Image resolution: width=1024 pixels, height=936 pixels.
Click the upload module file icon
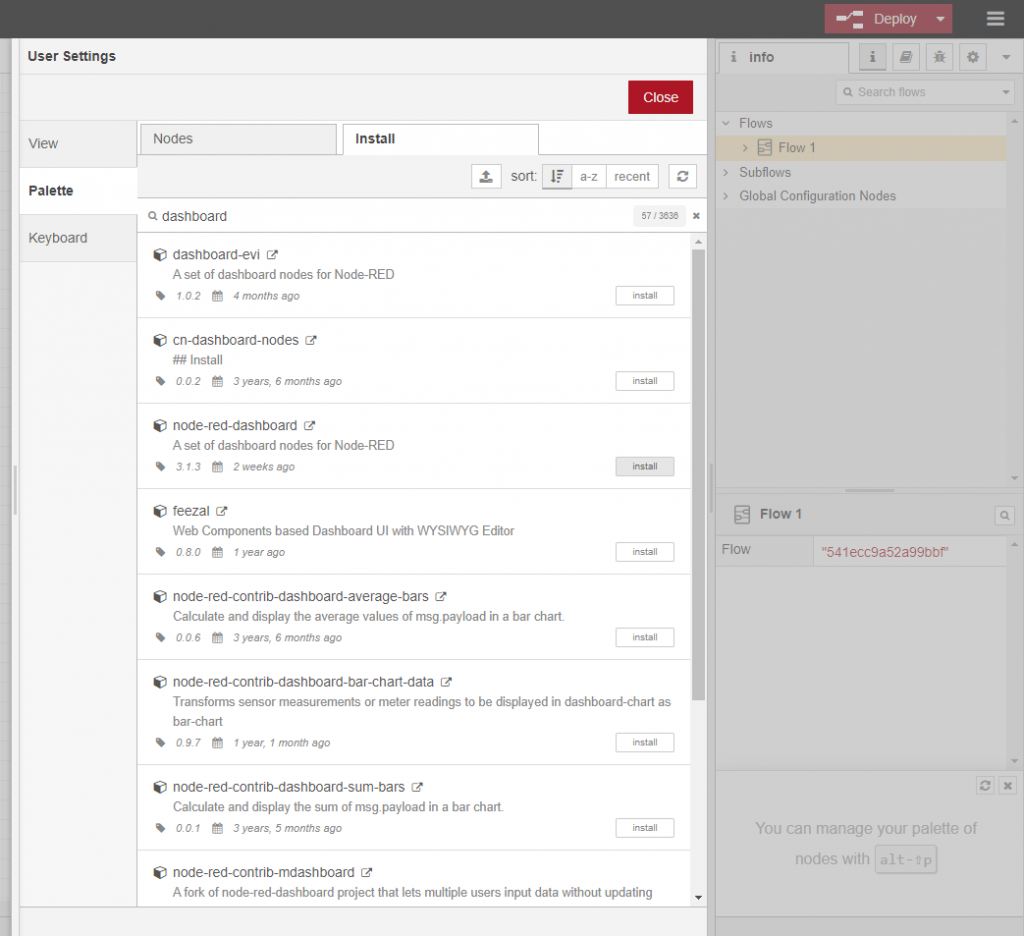486,176
